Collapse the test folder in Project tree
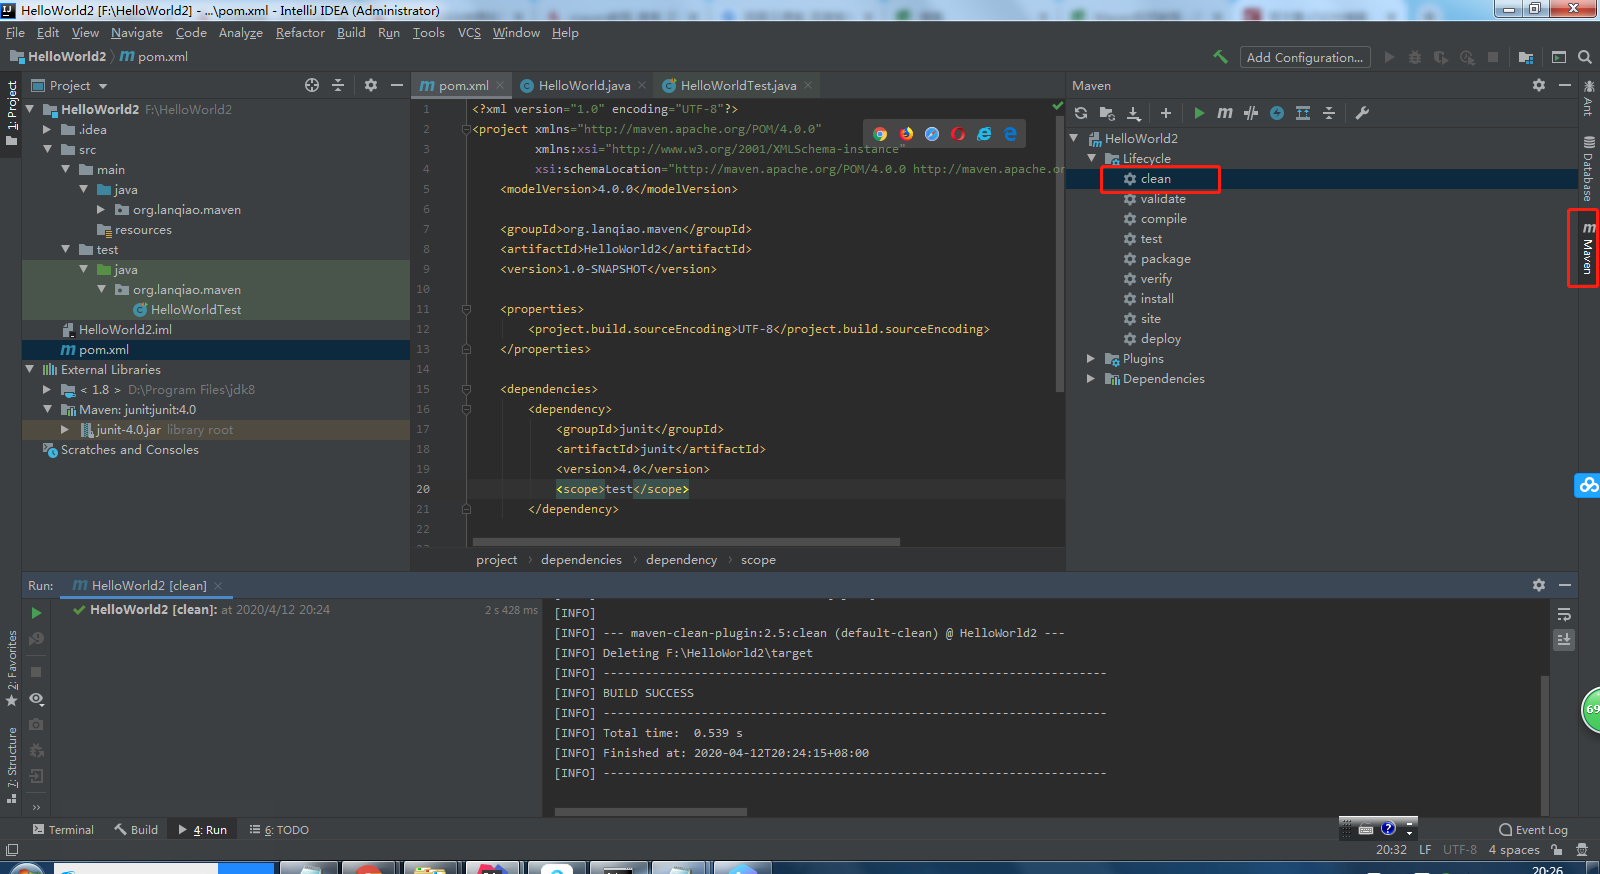This screenshot has width=1600, height=874. 65,249
